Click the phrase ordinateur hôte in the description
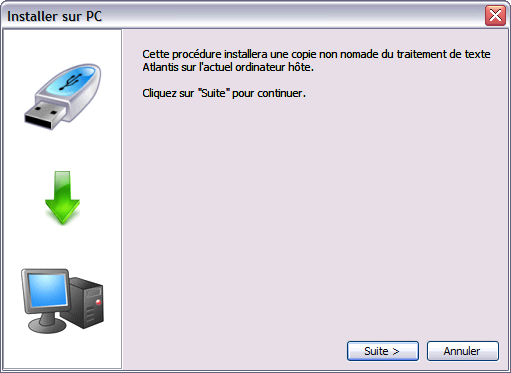Viewport: 511px width, 373px height. [274, 67]
